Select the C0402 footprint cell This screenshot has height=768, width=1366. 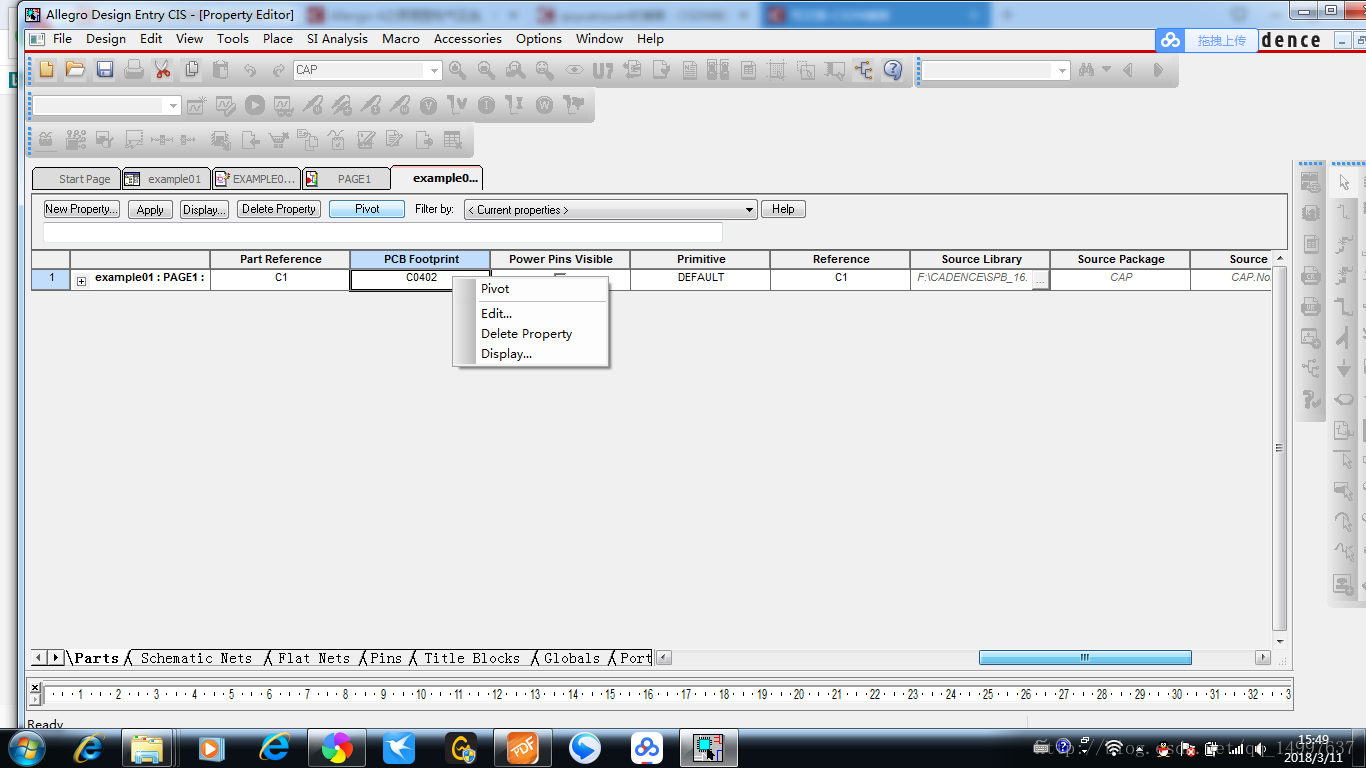(420, 279)
